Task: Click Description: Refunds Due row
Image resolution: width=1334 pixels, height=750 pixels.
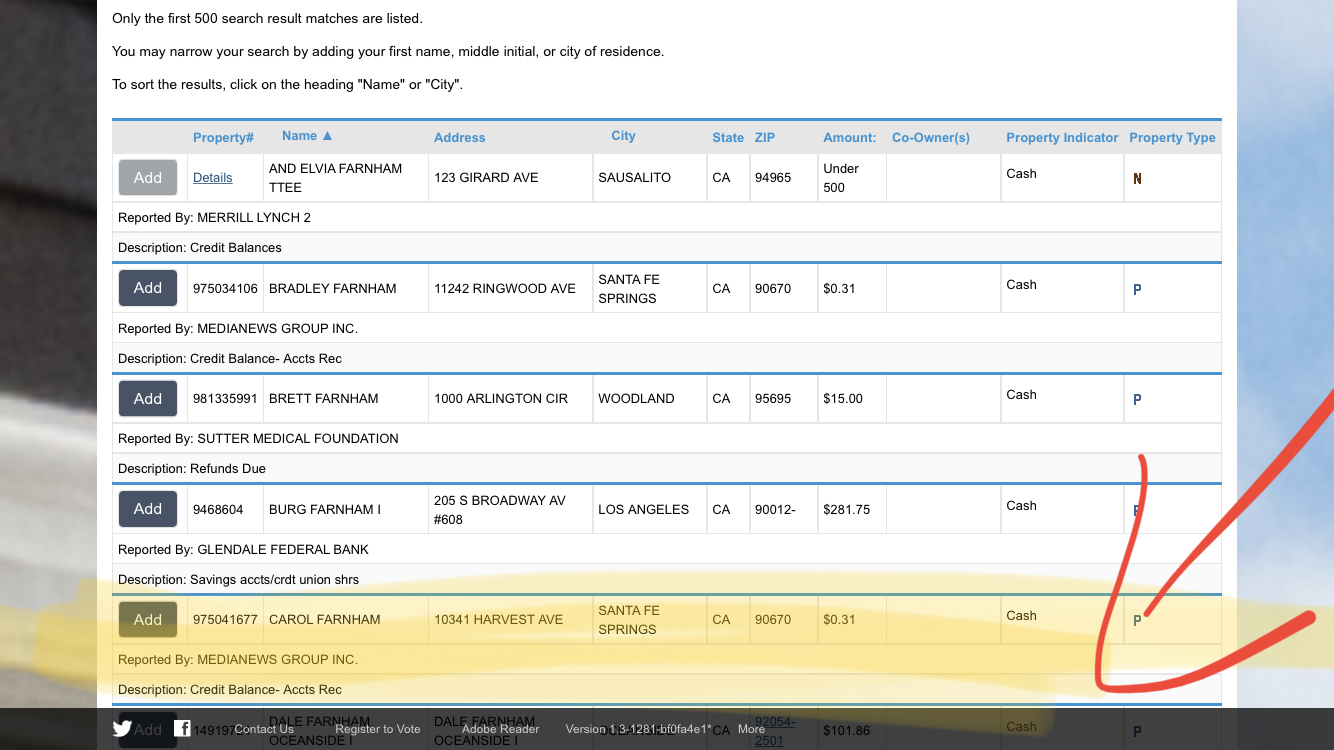Action: [x=667, y=468]
